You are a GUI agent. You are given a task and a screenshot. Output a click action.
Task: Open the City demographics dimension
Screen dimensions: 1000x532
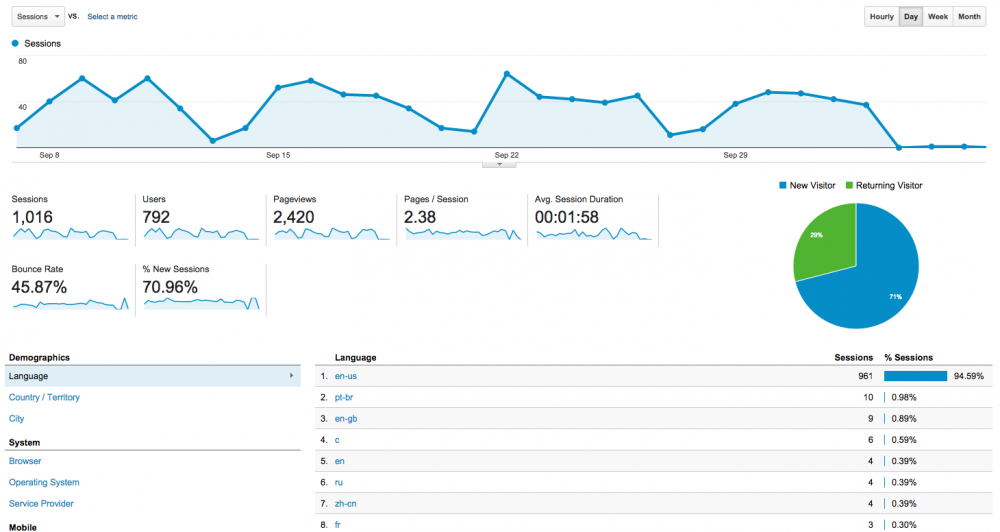17,419
